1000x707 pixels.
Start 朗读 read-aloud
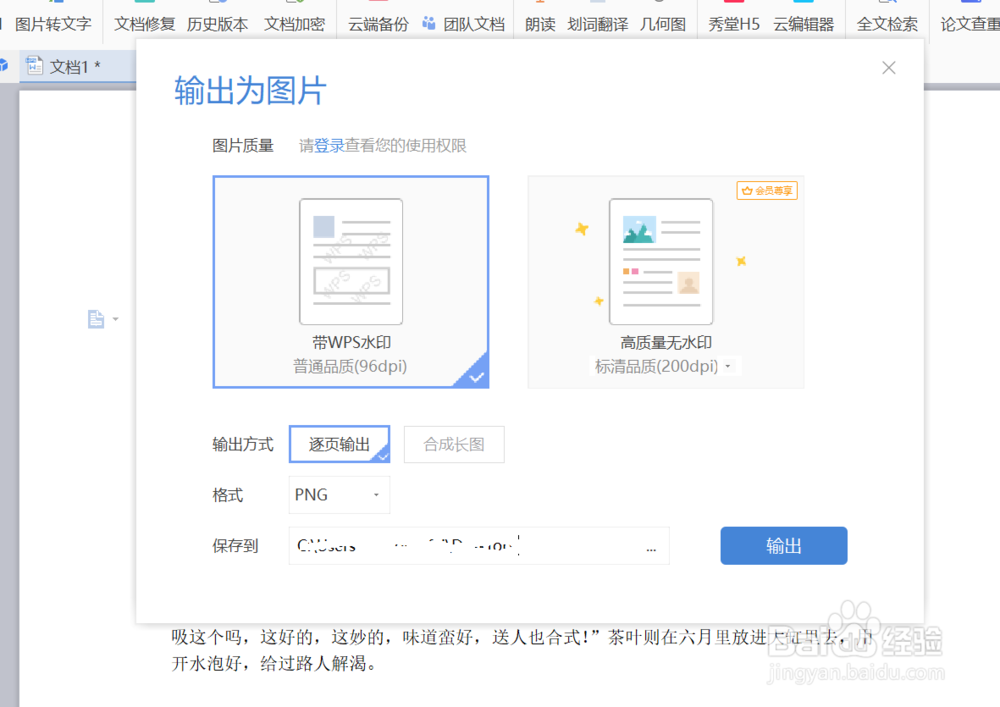click(x=540, y=24)
